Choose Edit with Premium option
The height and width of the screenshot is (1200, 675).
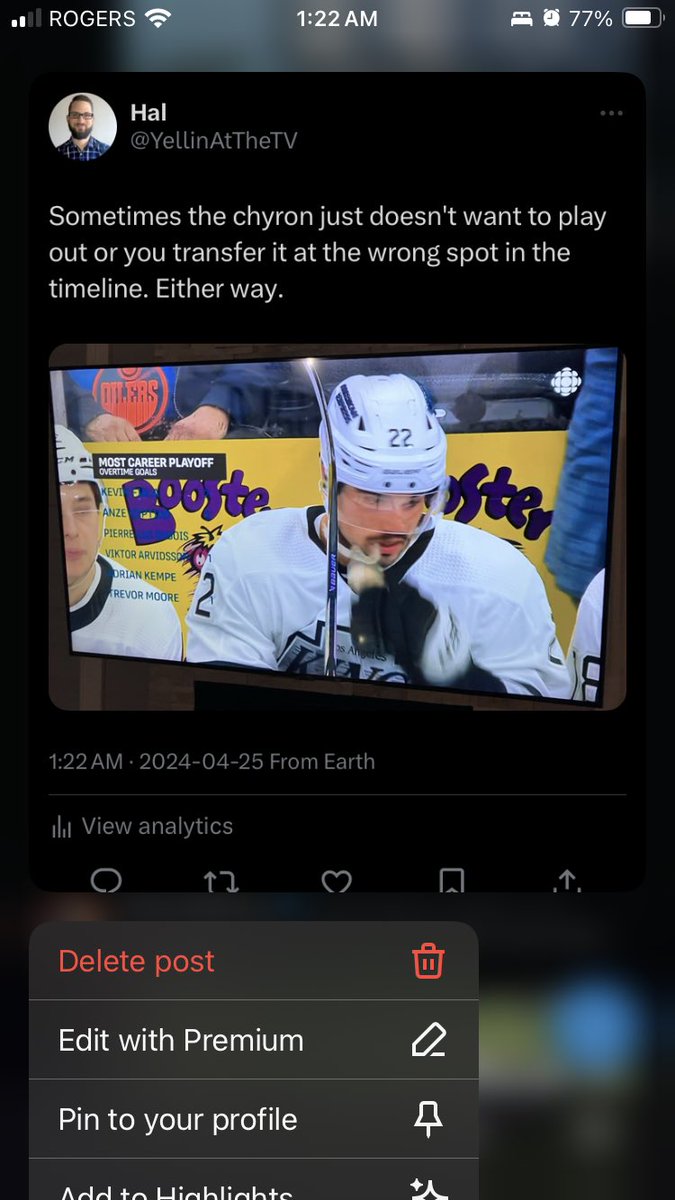tap(254, 1040)
